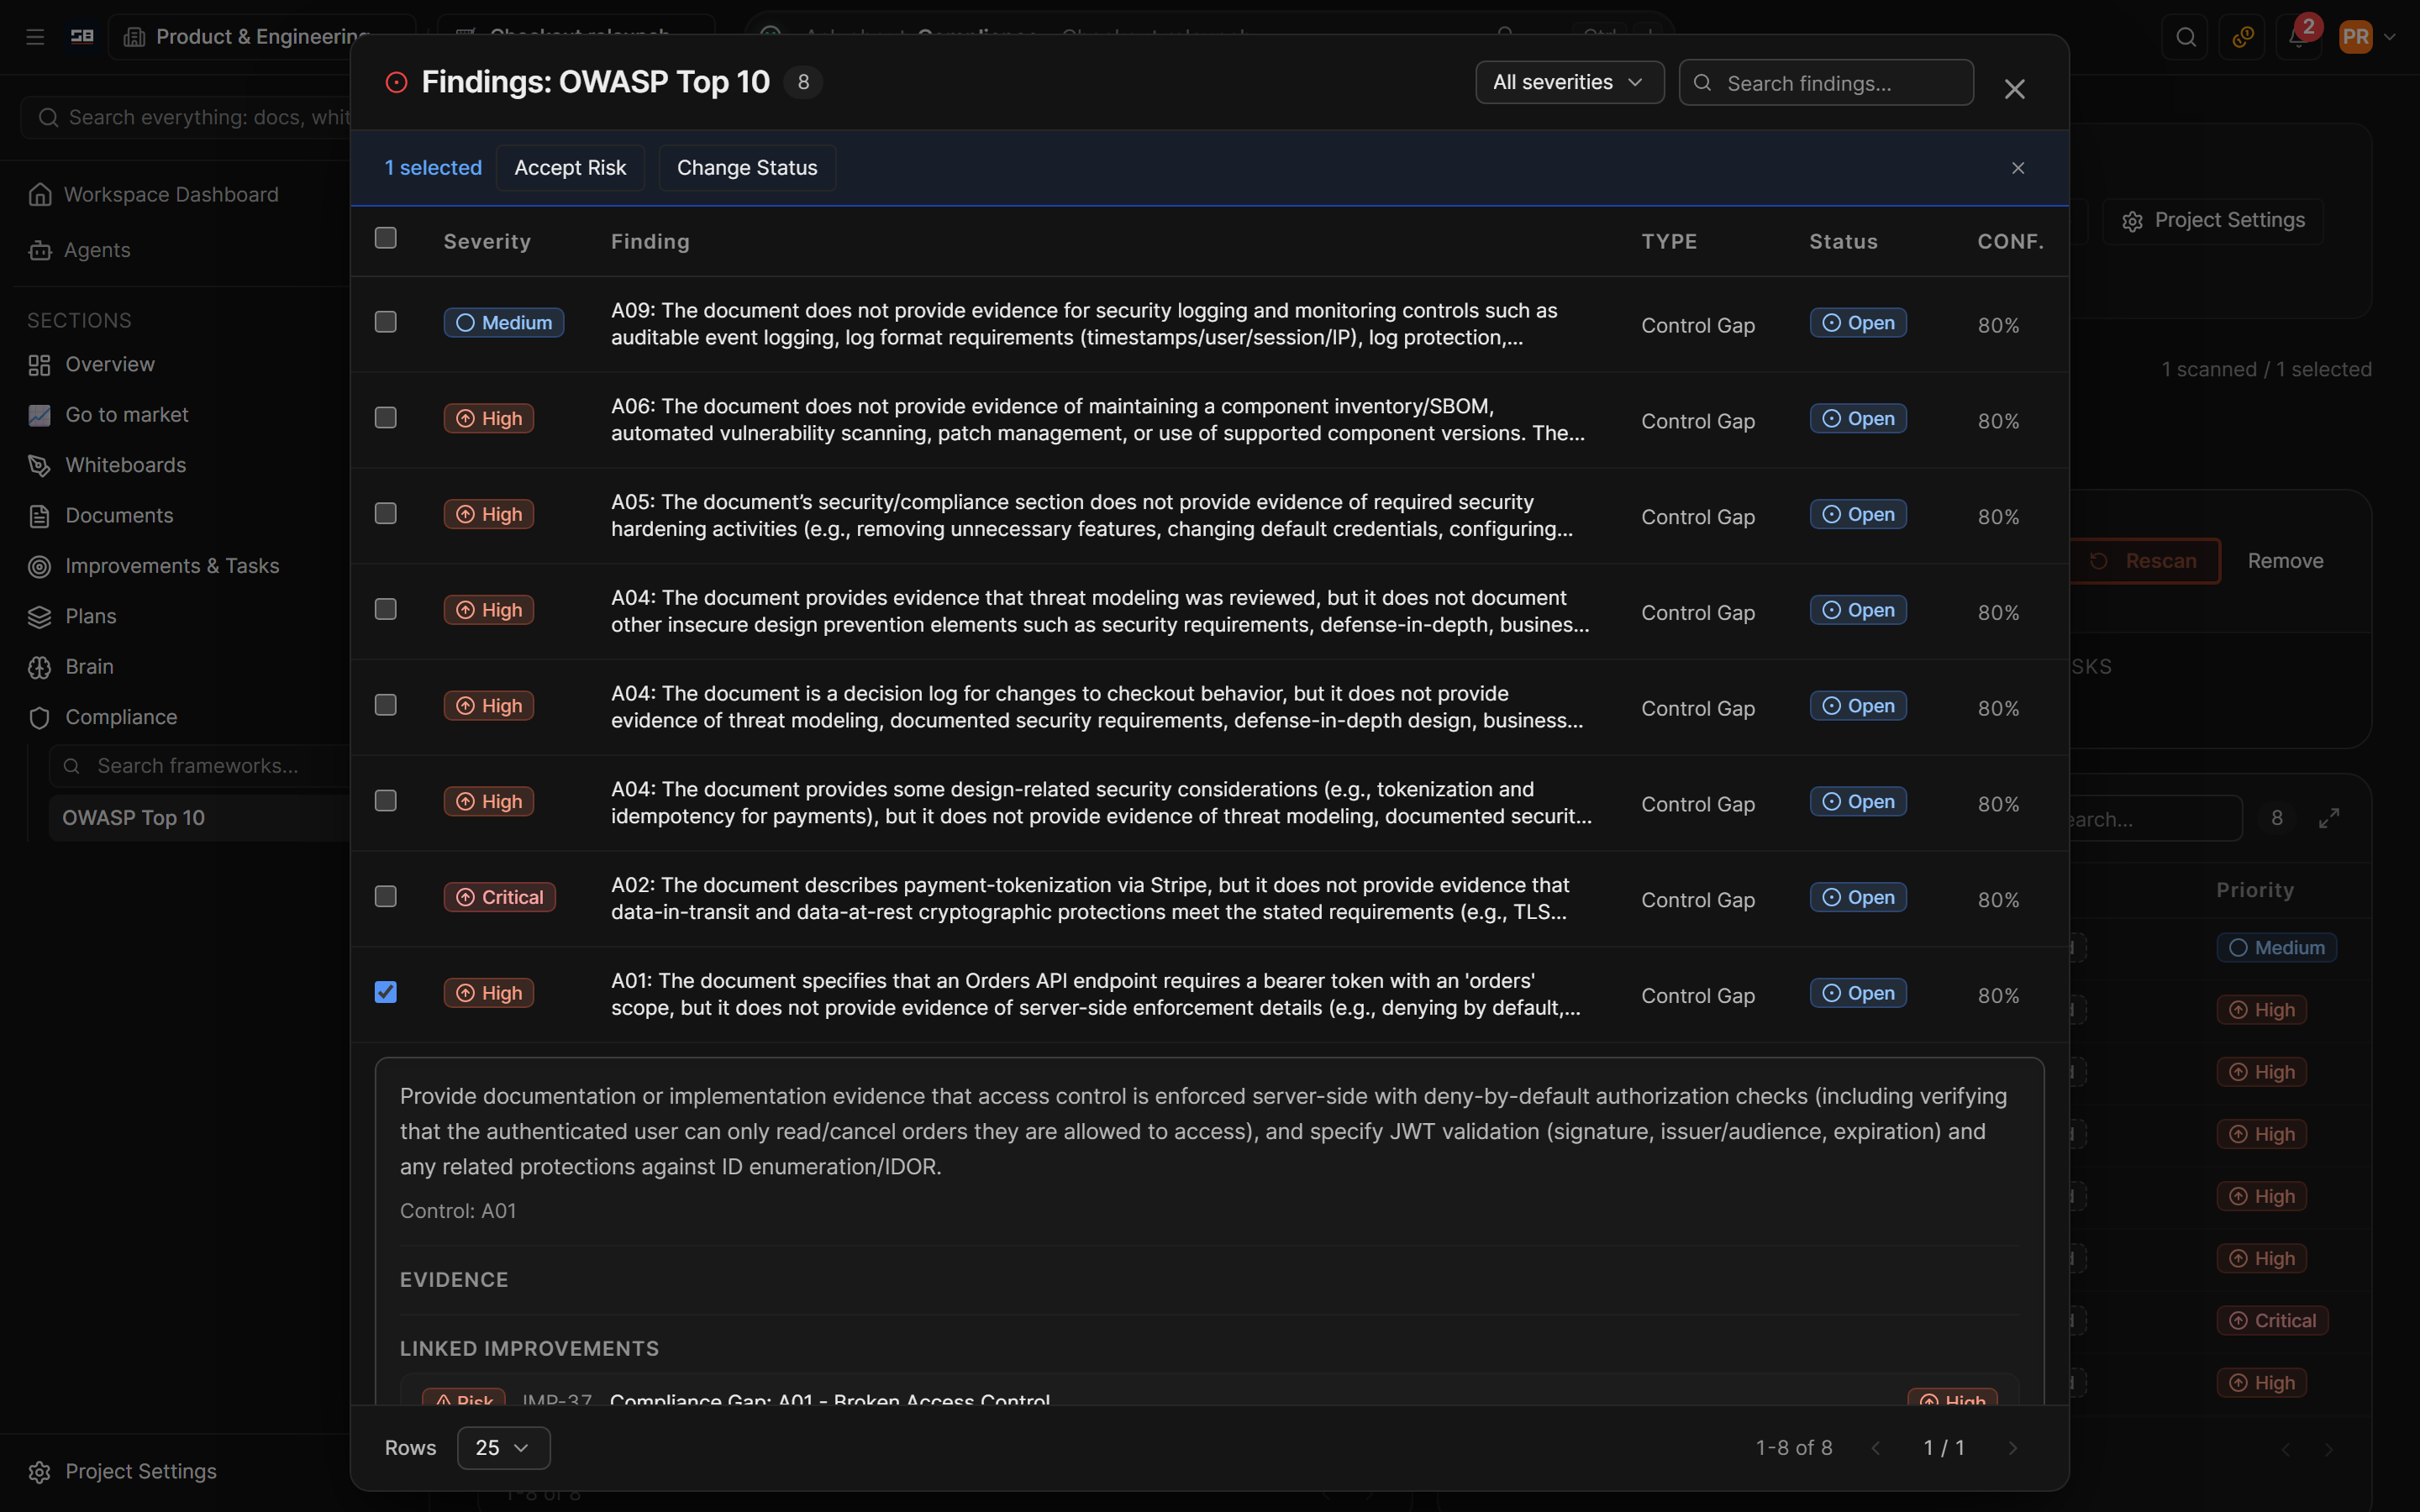Click the global search magnifier icon
The height and width of the screenshot is (1512, 2420).
click(x=2186, y=37)
